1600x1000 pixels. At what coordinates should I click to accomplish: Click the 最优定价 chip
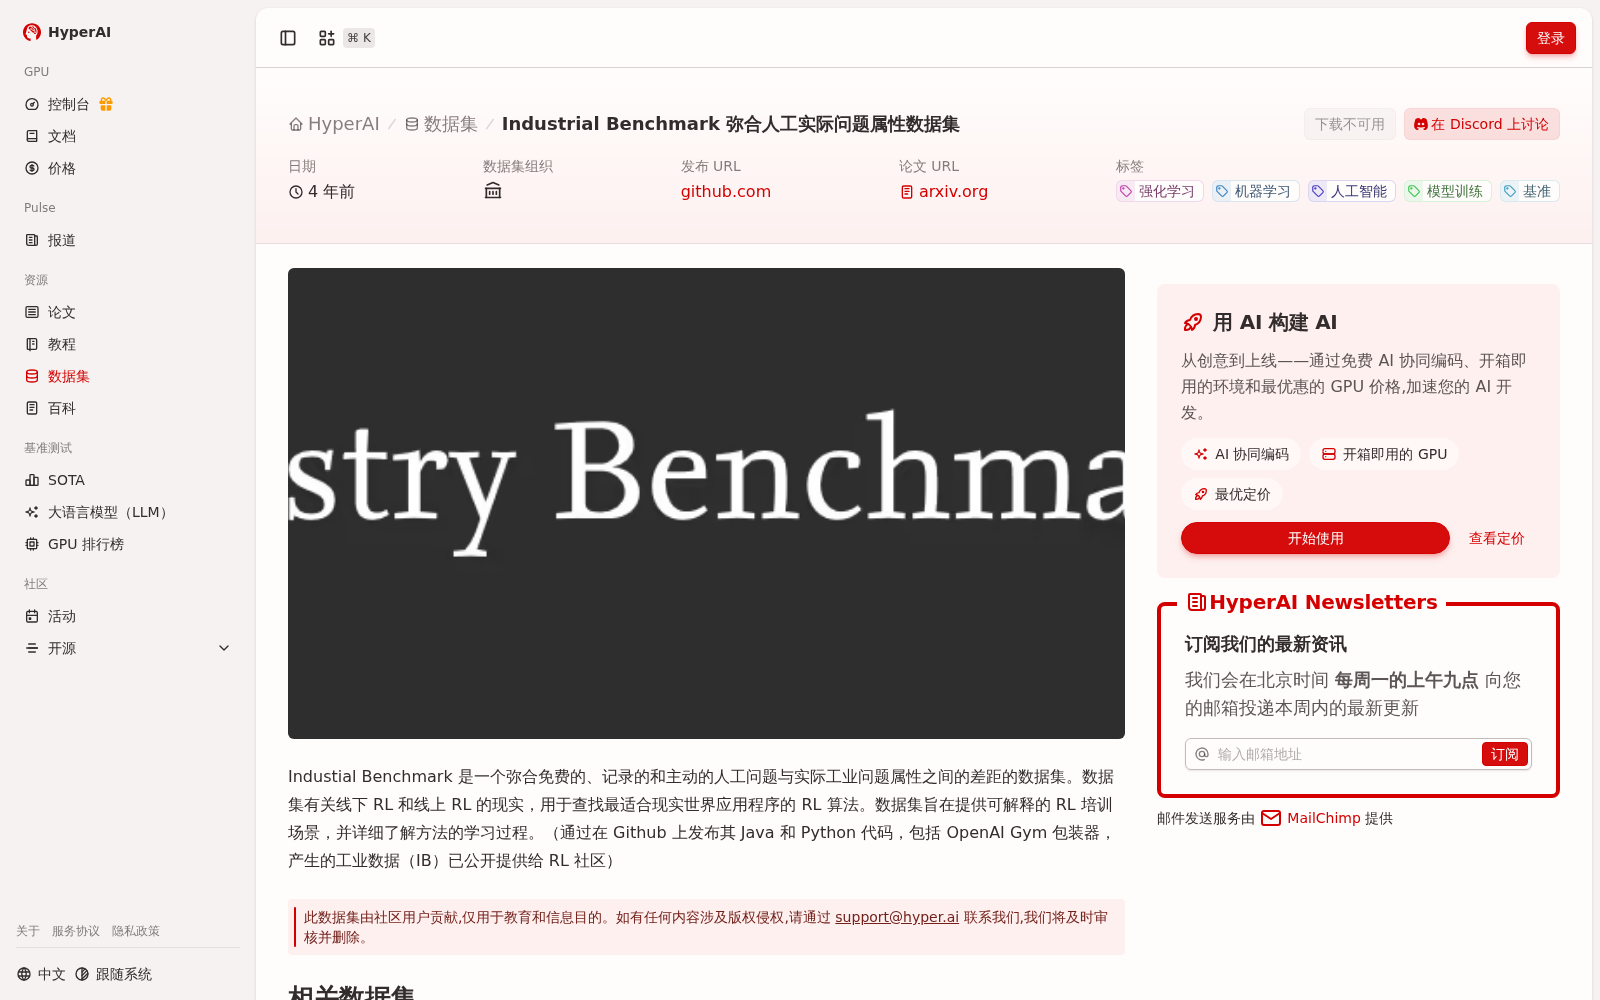coord(1232,494)
